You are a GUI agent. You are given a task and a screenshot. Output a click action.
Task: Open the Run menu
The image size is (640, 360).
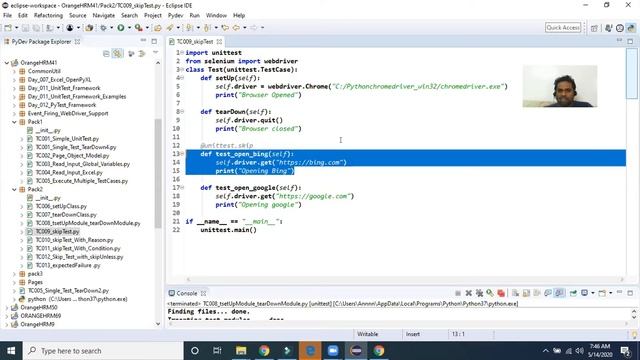tap(195, 15)
